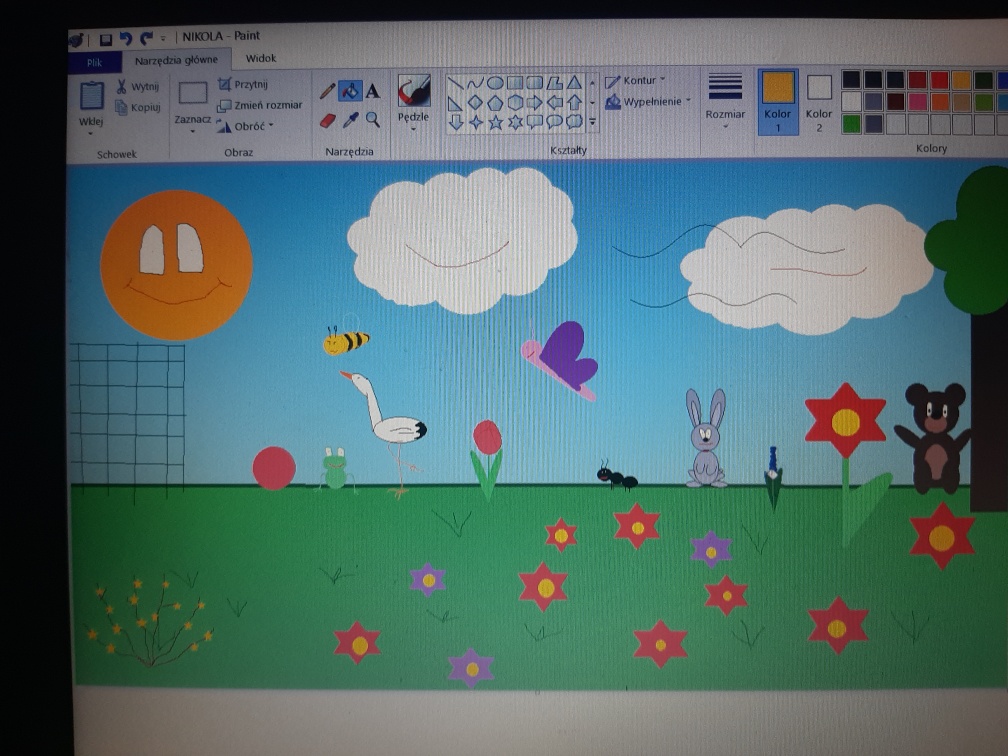Choose the Oval callout shape
Image resolution: width=1008 pixels, height=756 pixels.
(555, 121)
